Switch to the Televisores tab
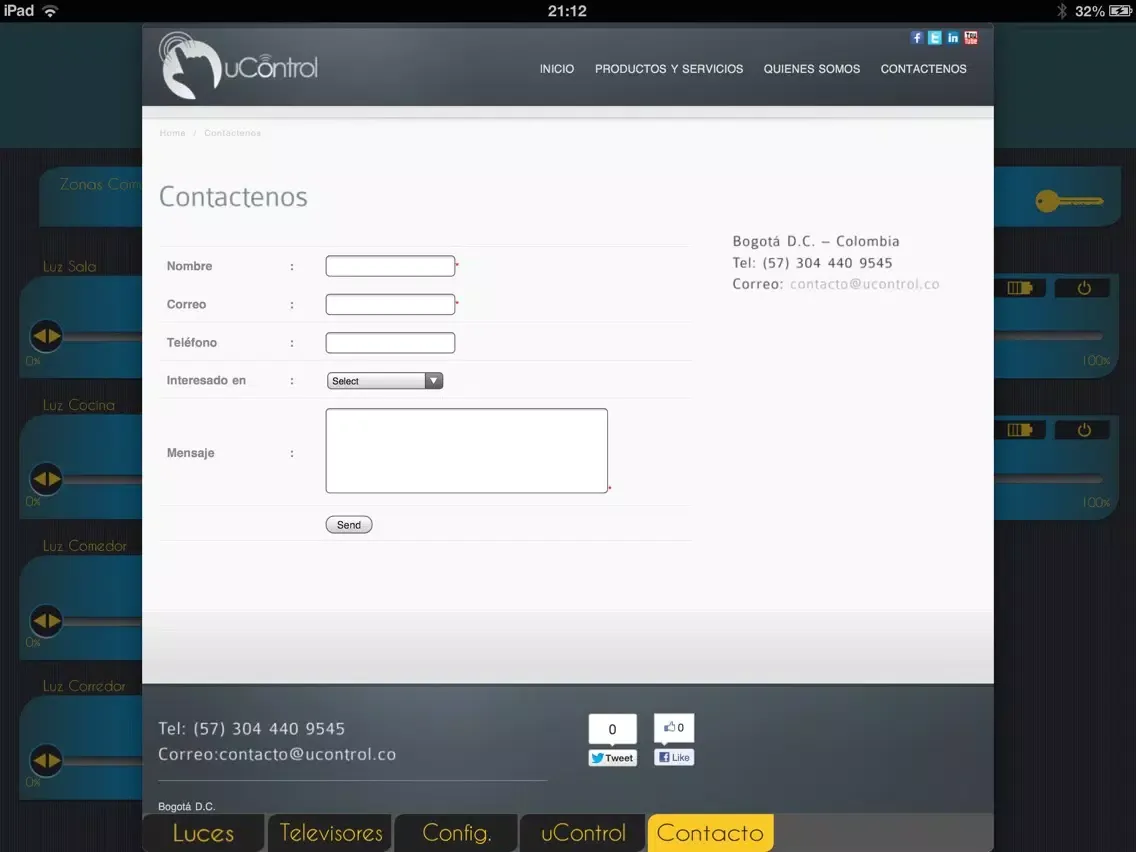Screen dimensions: 1136x852 [x=331, y=833]
